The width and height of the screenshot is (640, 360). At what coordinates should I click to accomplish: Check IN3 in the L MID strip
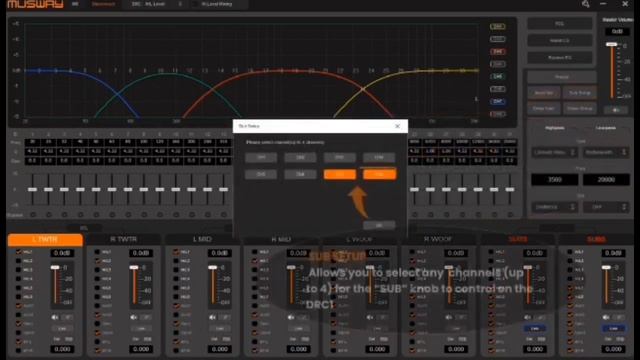click(x=176, y=270)
